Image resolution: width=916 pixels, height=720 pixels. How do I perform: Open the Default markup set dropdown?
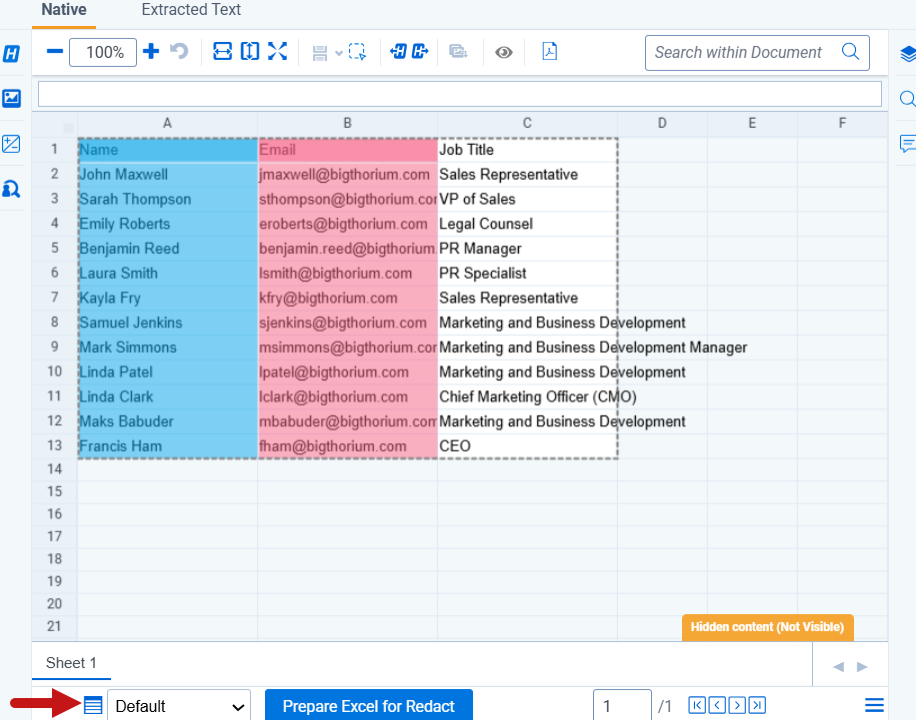tap(179, 706)
